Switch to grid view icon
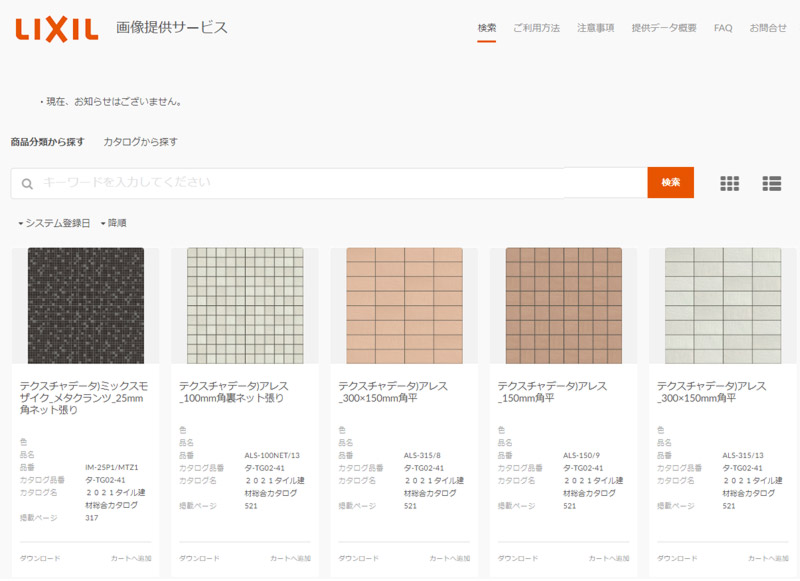The image size is (800, 581). coord(730,183)
